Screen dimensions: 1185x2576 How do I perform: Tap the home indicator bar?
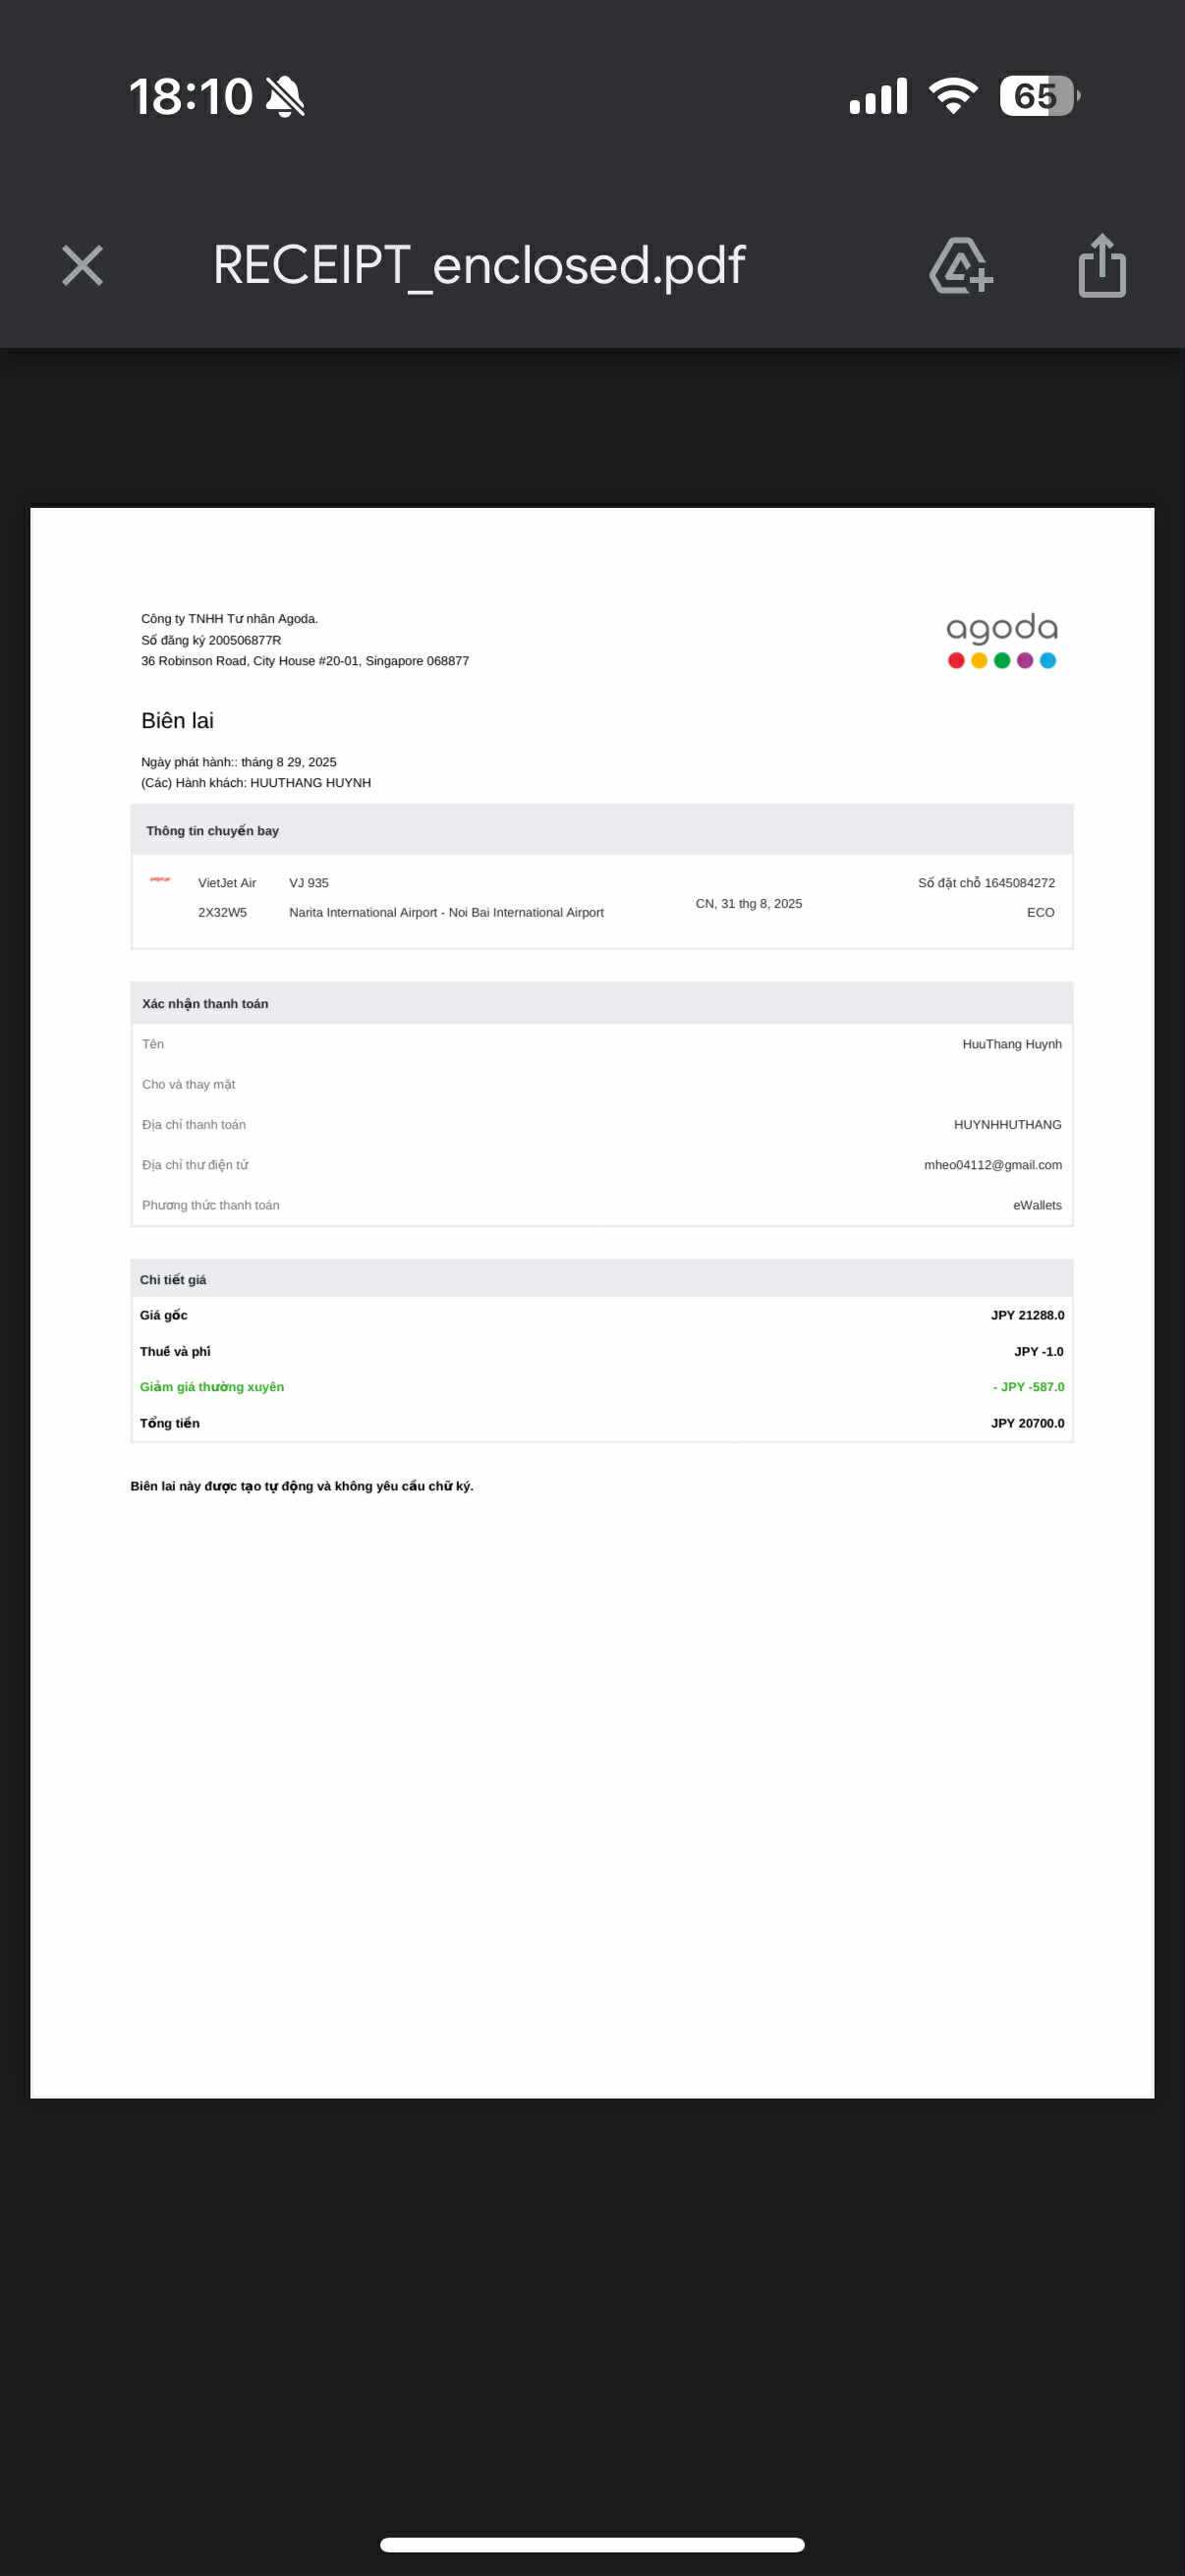(592, 2544)
